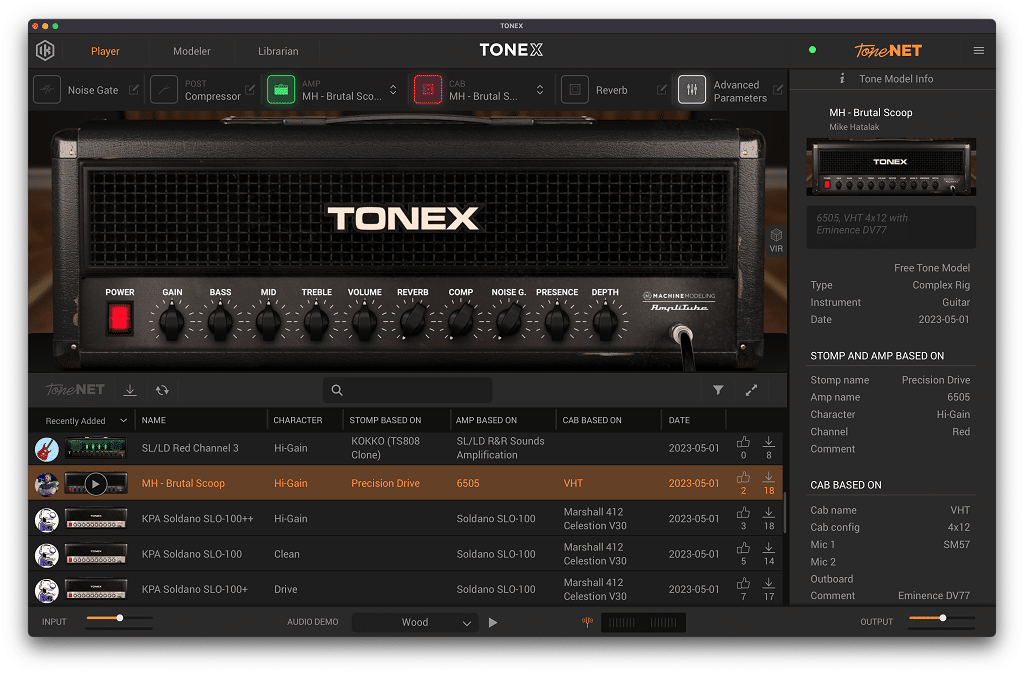Screen dimensions: 1024x674
Task: Toggle the amp POWER switch
Action: click(x=120, y=319)
